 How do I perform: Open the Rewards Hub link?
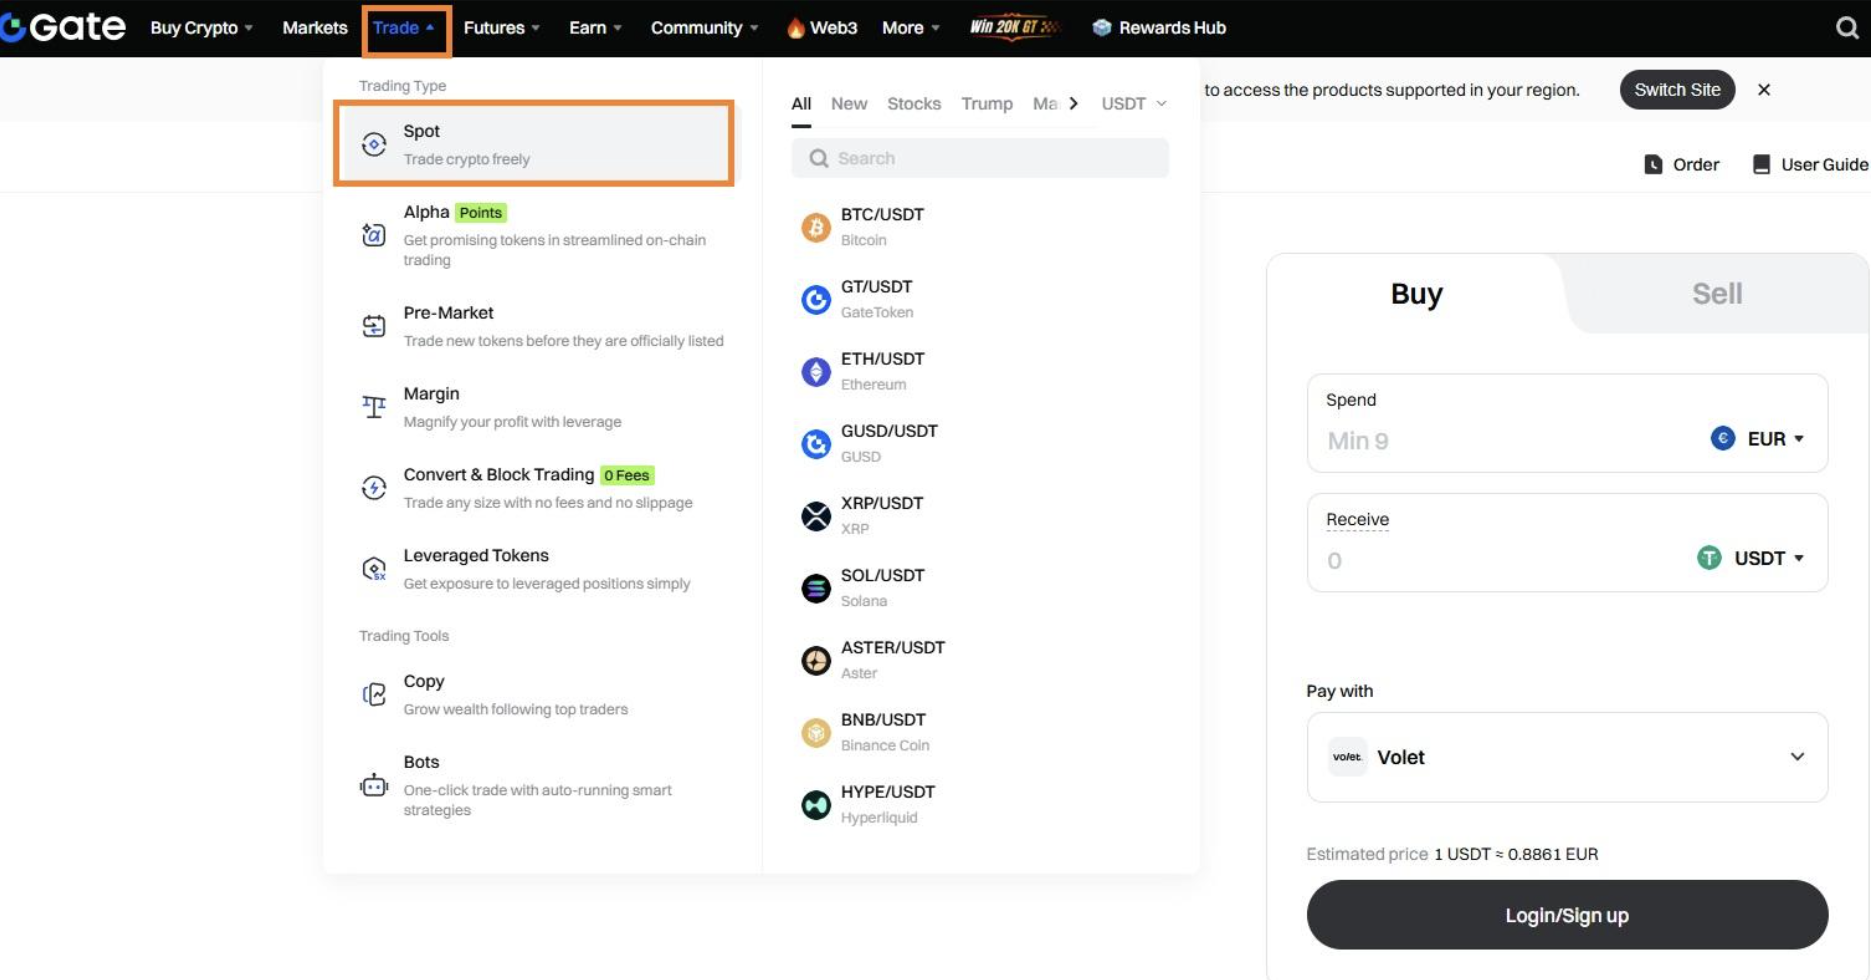point(1159,28)
